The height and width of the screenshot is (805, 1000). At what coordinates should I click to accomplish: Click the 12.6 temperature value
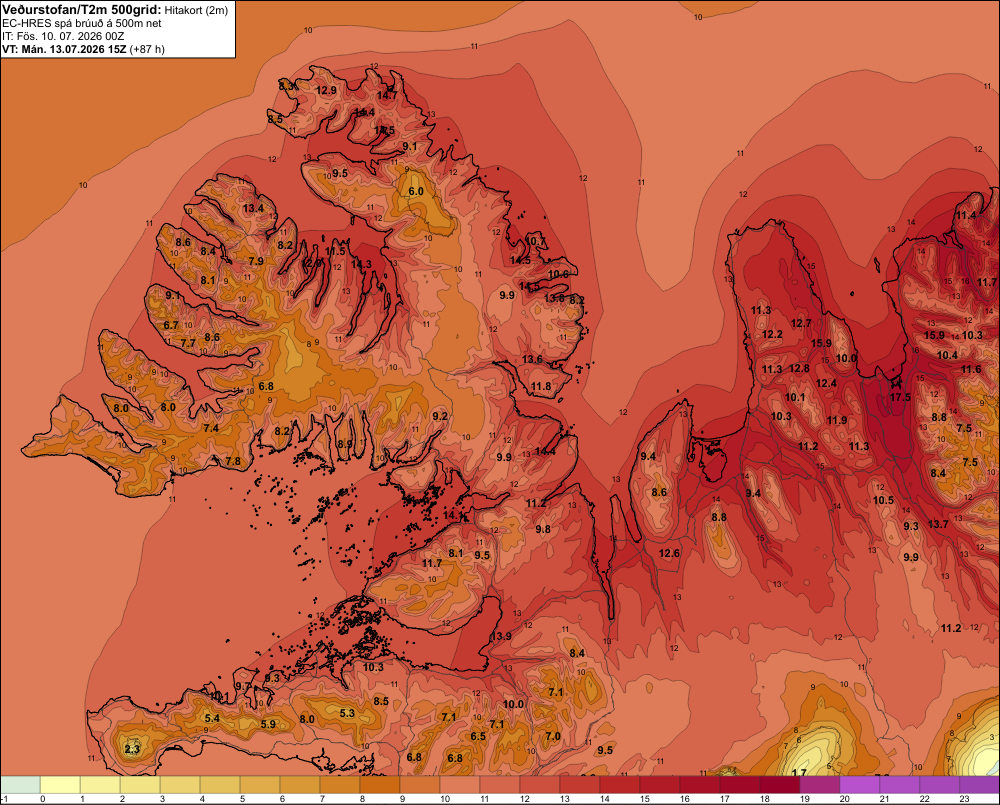click(669, 552)
